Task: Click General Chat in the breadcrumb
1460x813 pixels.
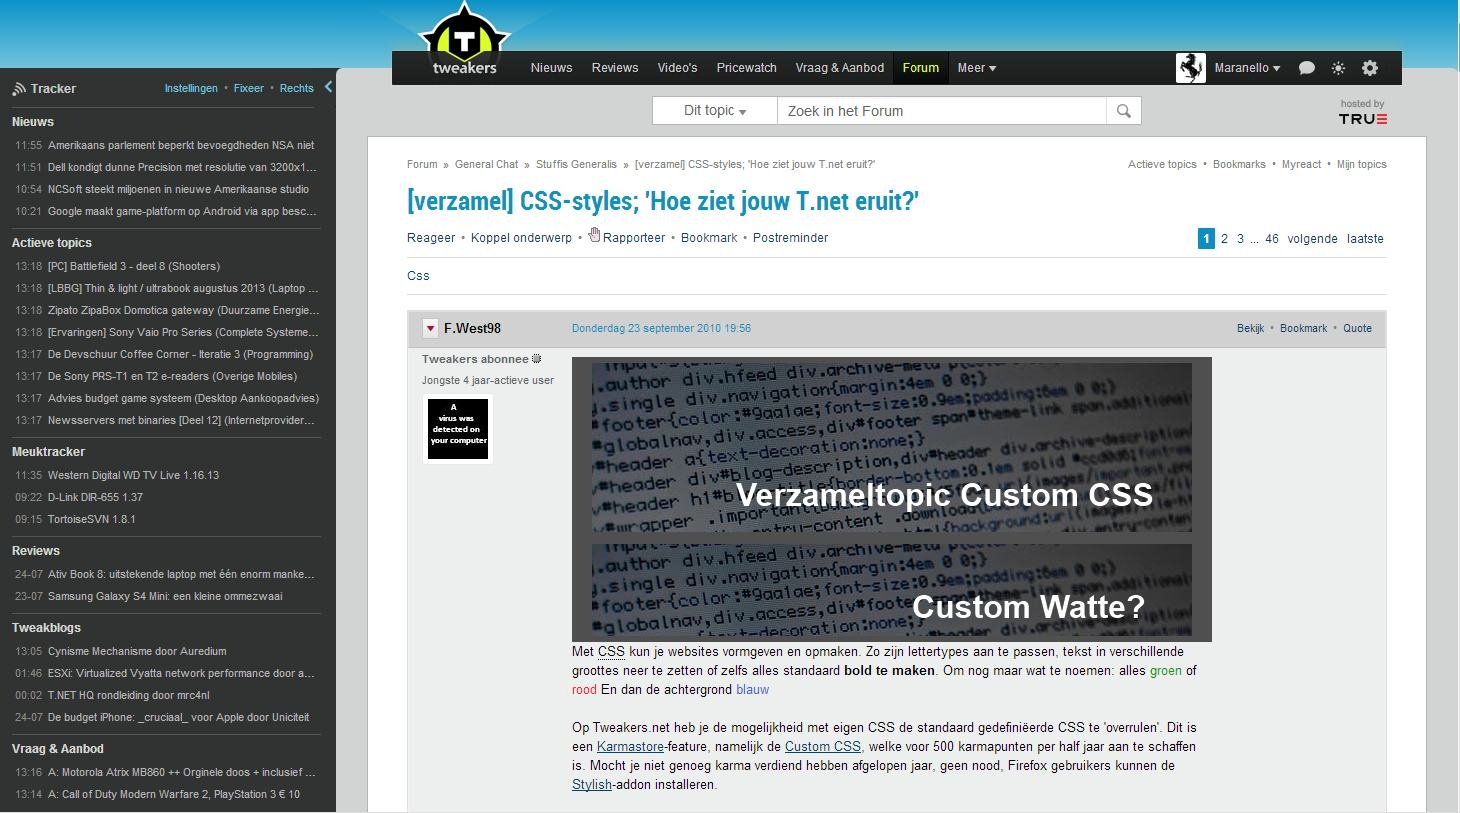Action: pyautogui.click(x=486, y=164)
